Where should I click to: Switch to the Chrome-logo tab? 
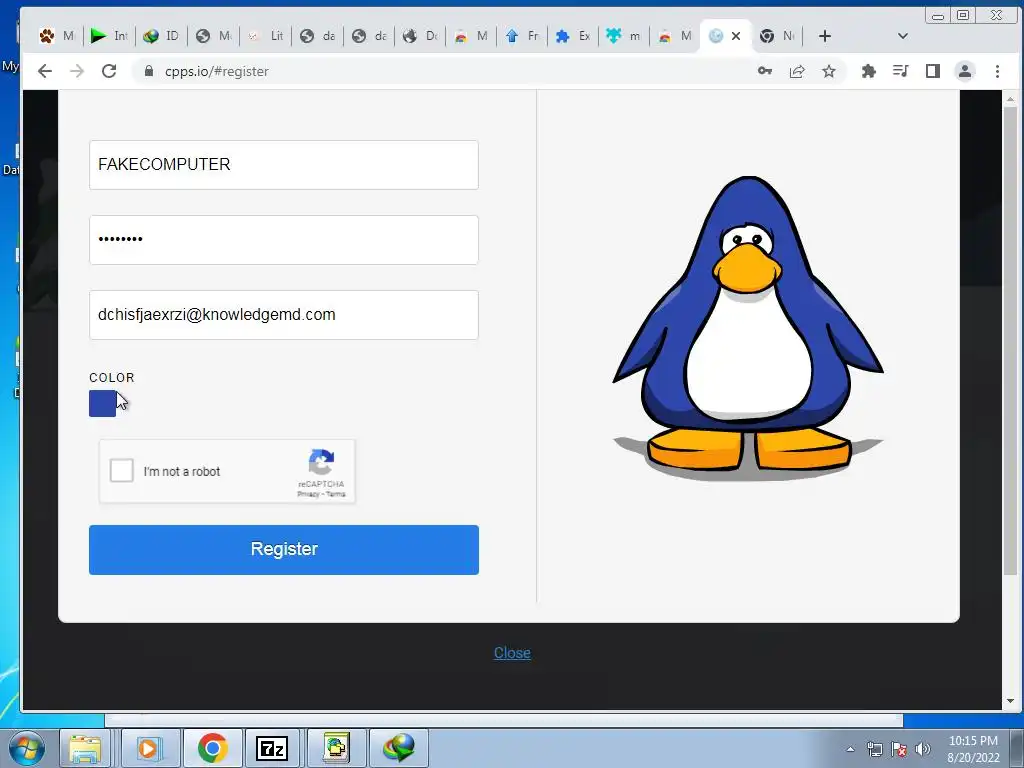[x=777, y=36]
